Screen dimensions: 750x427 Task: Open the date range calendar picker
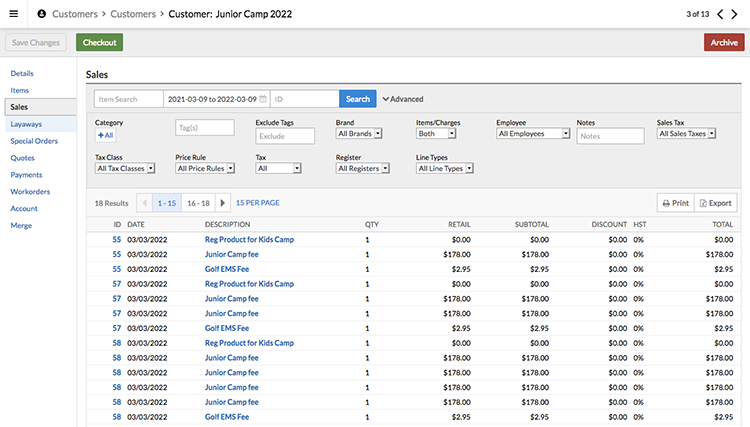click(x=263, y=99)
